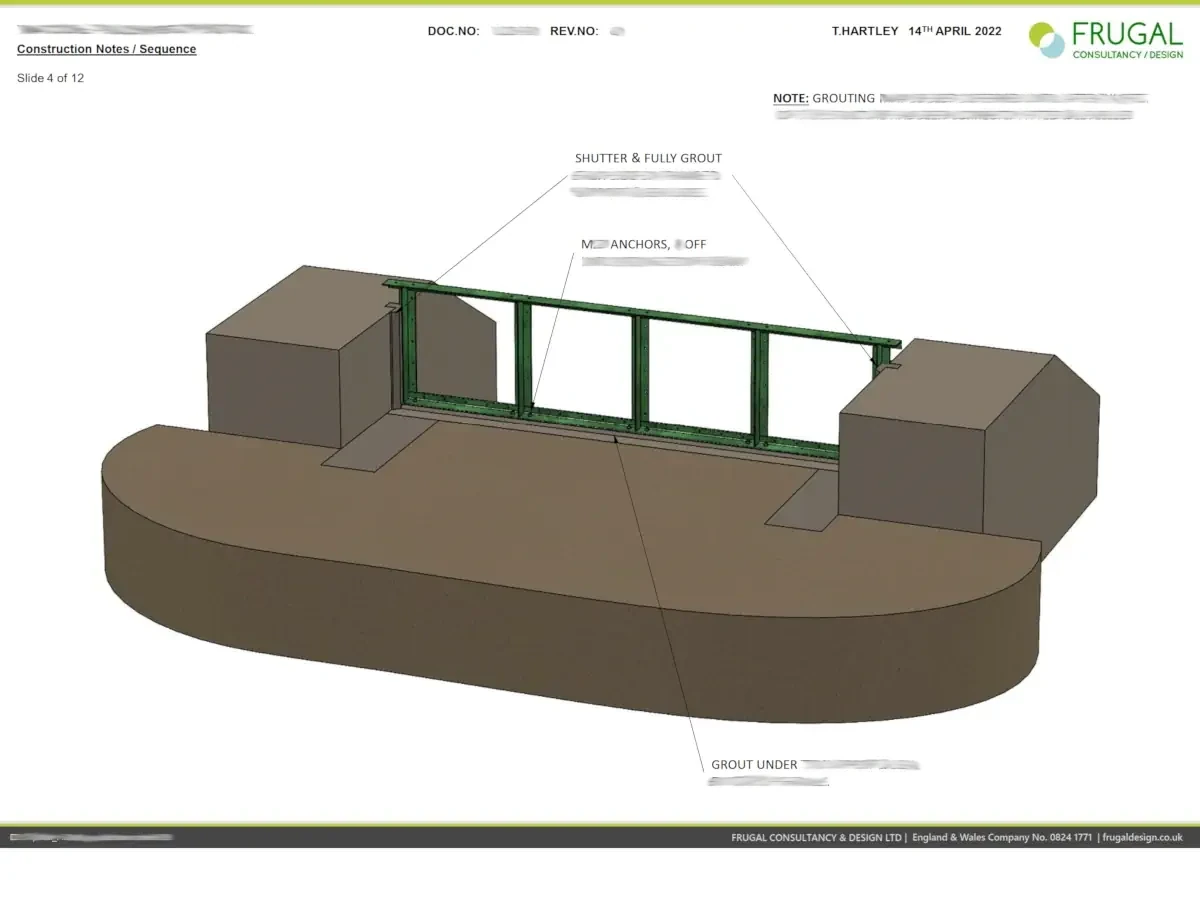Click the frugaldesign.co.uk footer link
This screenshot has width=1200, height=900.
pyautogui.click(x=1143, y=838)
